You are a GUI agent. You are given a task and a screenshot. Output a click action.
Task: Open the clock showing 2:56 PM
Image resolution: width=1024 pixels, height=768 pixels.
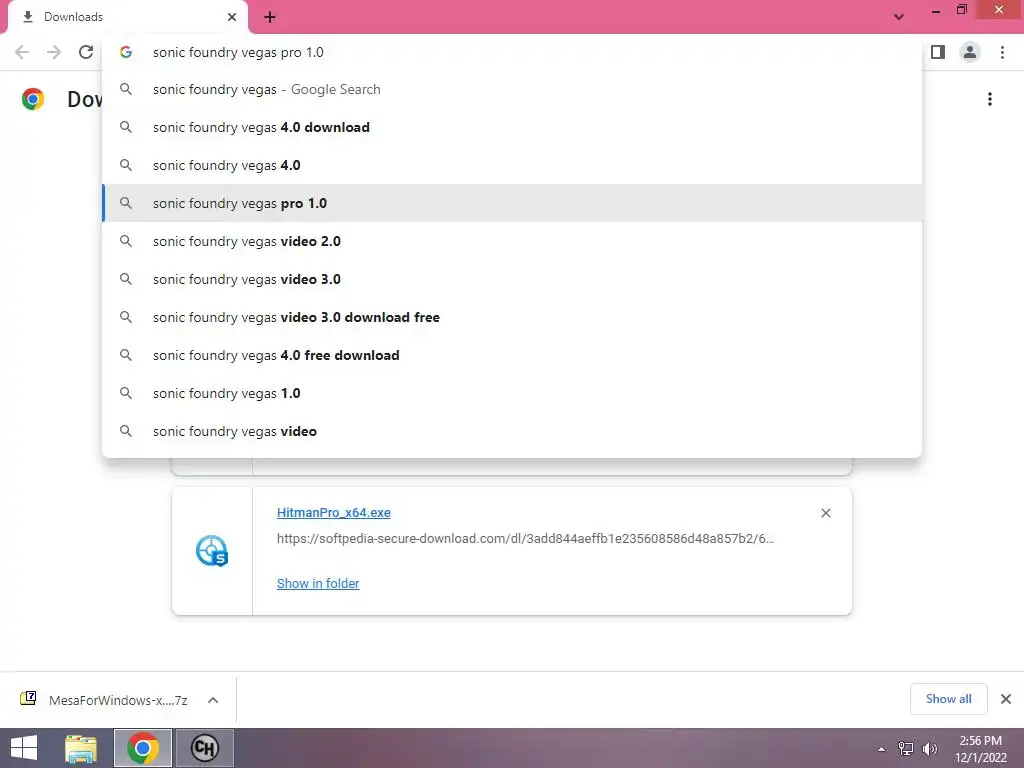point(980,749)
